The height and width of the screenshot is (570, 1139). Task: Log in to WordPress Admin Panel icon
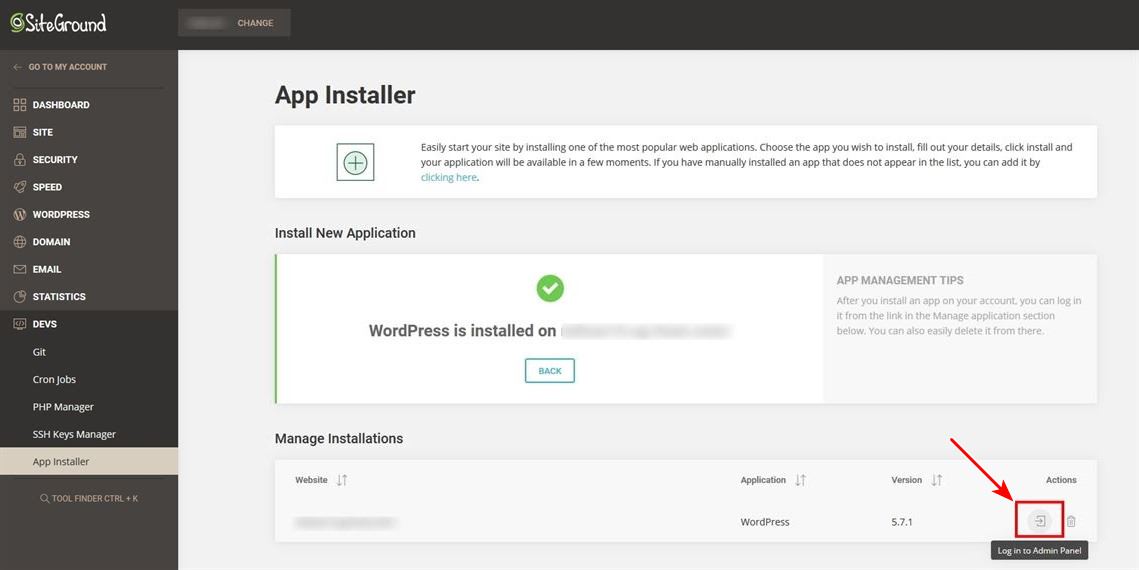(x=1040, y=521)
